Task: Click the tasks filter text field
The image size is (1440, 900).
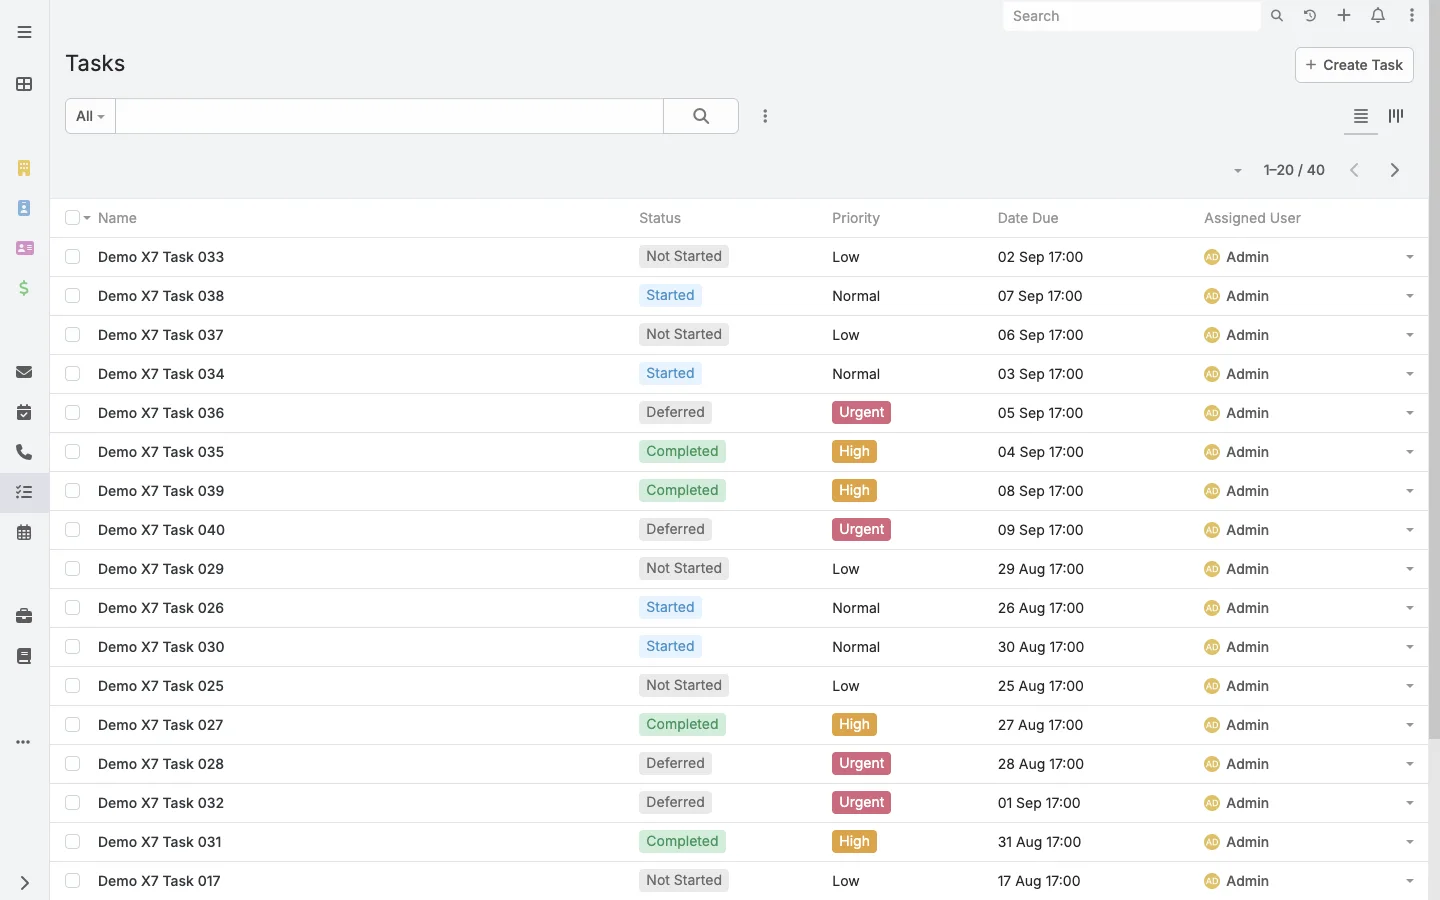Action: tap(389, 116)
